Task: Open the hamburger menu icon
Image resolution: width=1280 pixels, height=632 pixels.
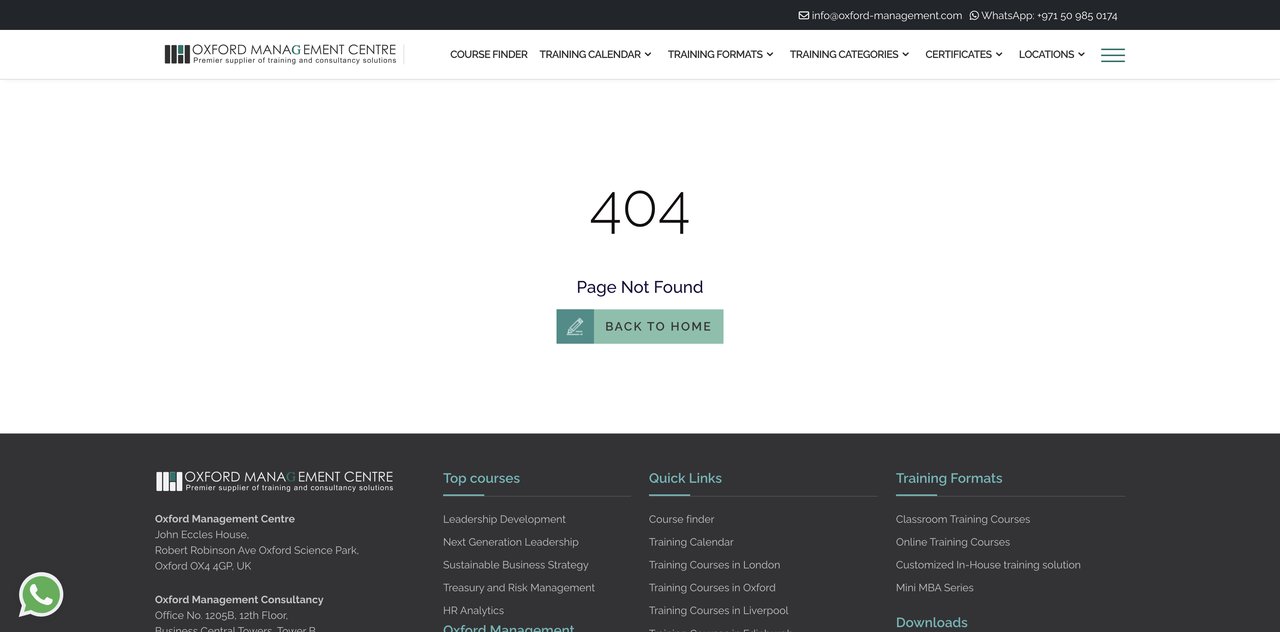Action: coord(1113,55)
